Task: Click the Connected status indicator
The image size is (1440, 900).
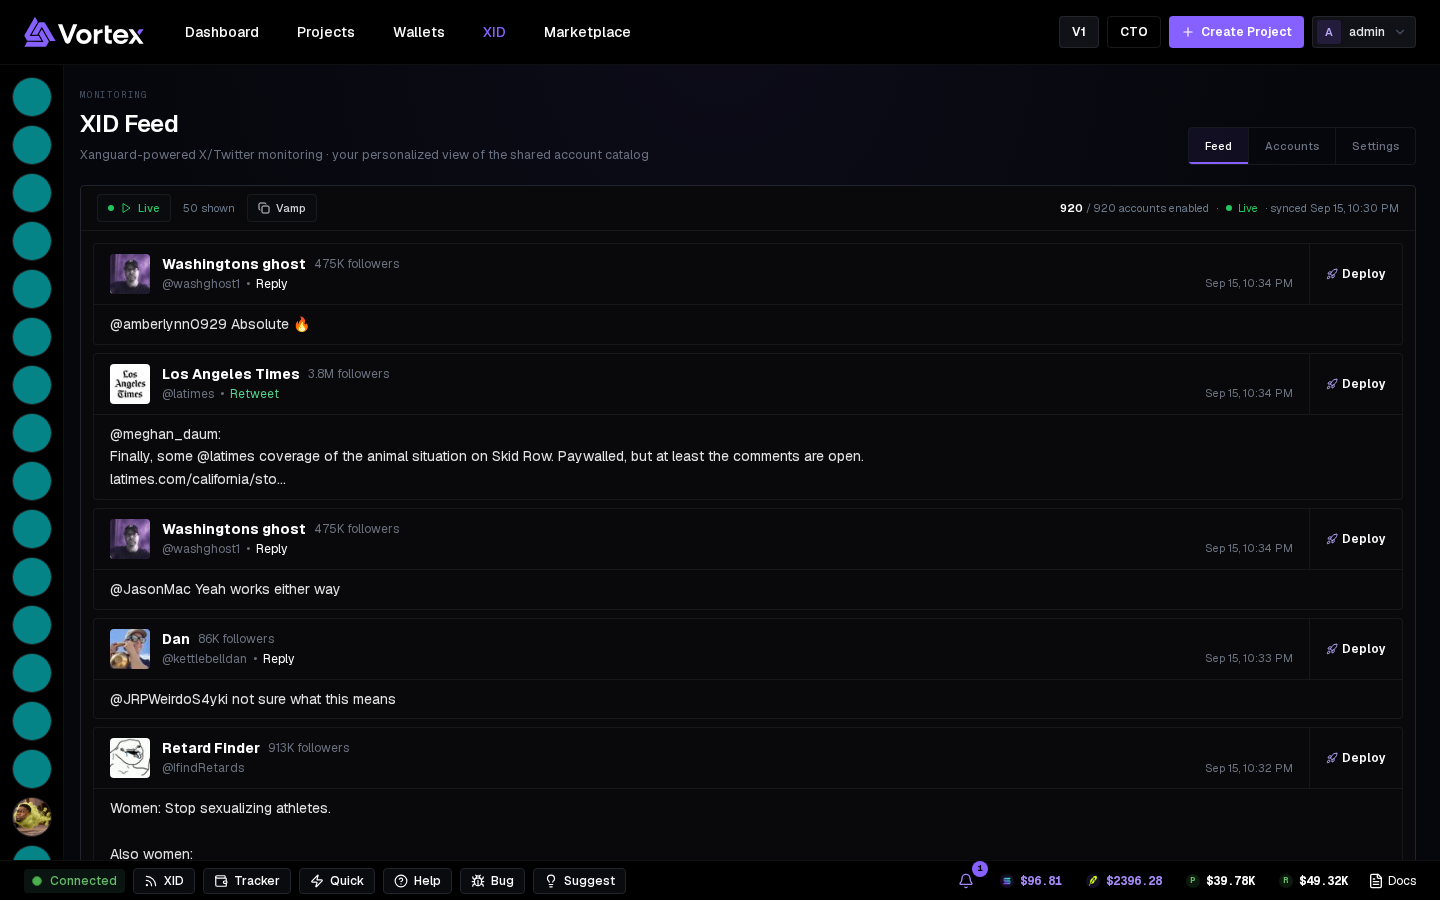Action: click(x=75, y=881)
